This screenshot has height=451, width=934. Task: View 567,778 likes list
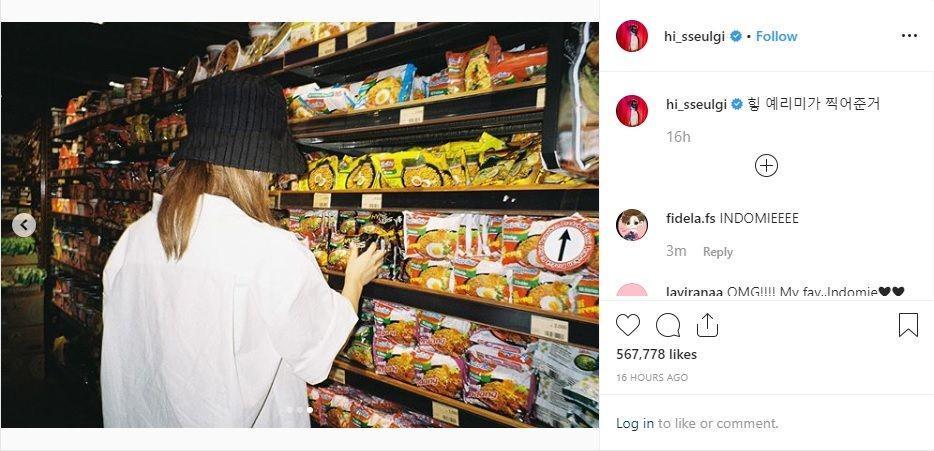click(656, 354)
